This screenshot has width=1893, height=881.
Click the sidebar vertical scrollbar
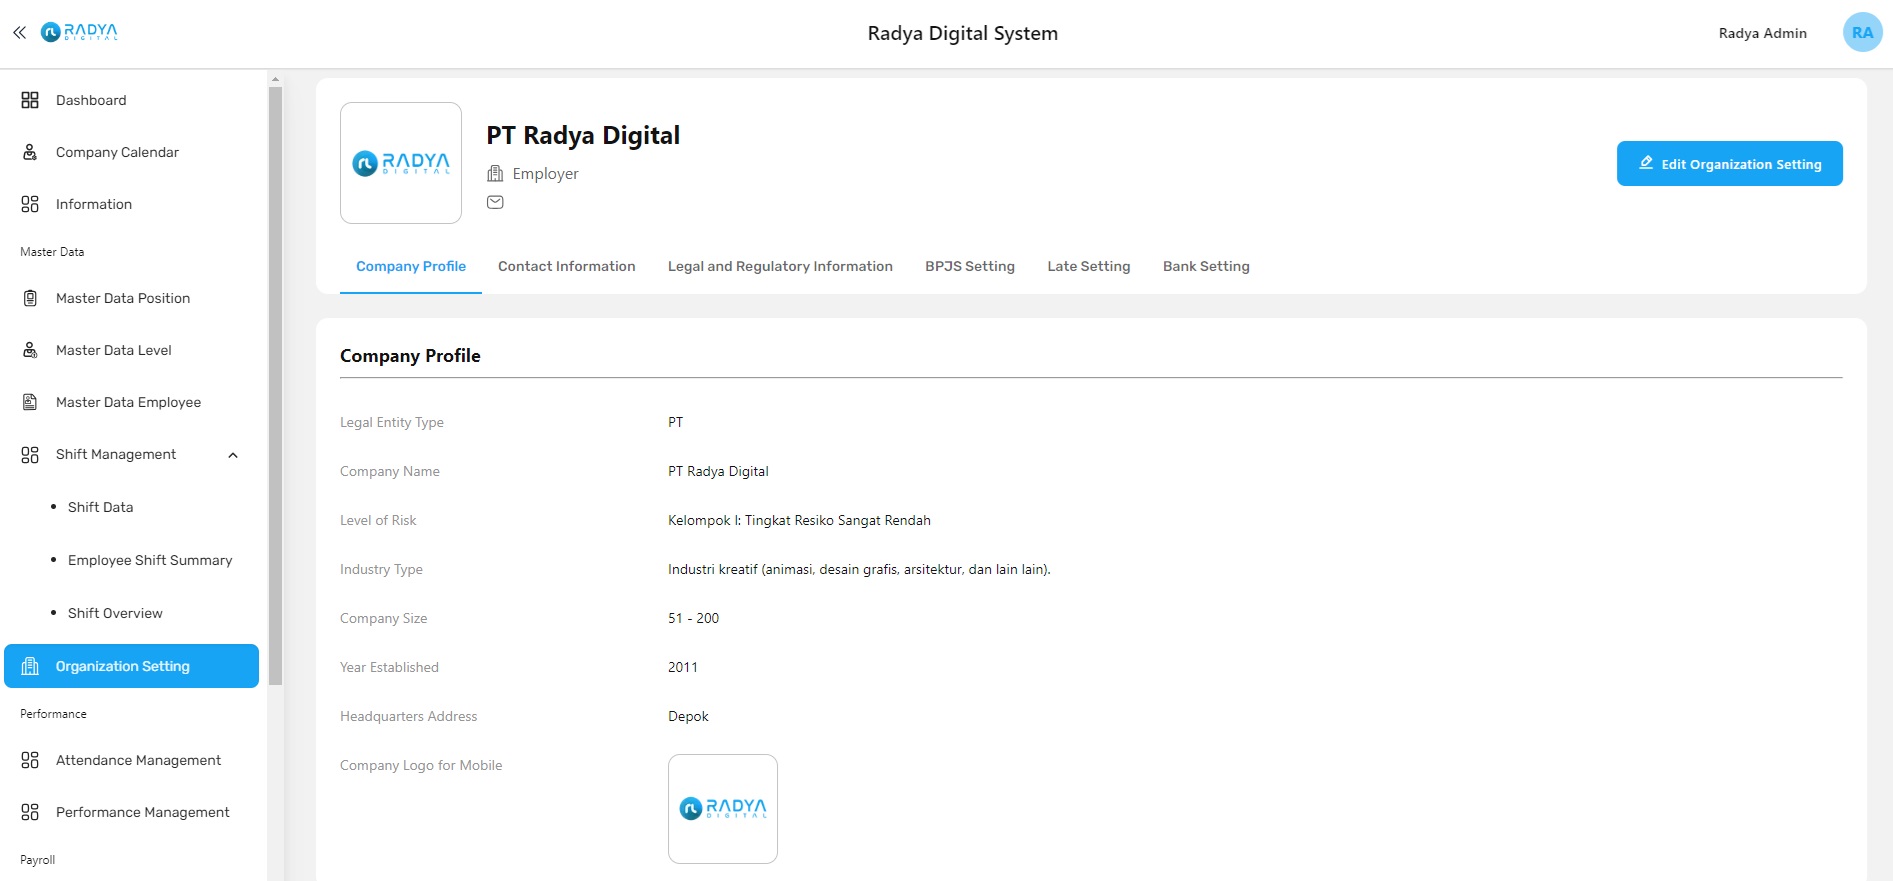(275, 385)
